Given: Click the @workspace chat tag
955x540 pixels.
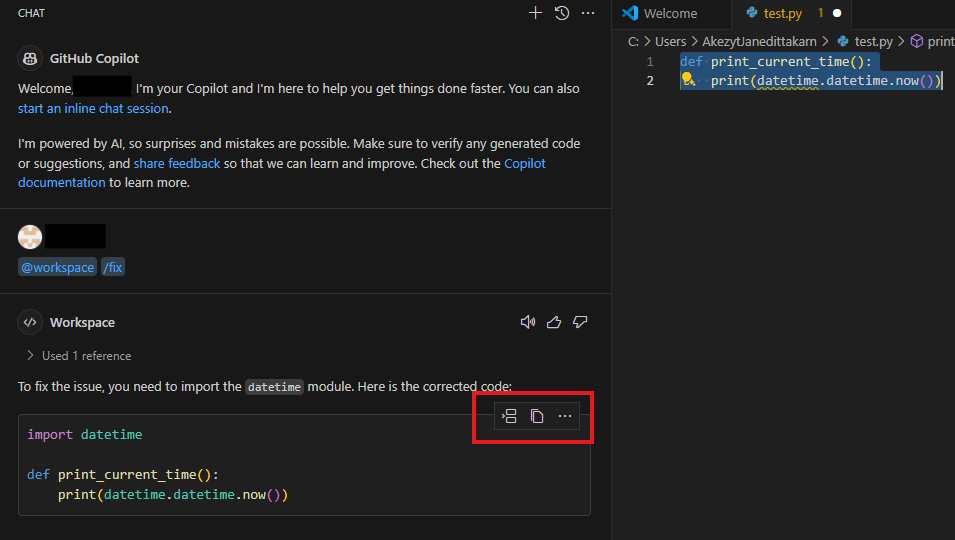Looking at the screenshot, I should coord(57,267).
